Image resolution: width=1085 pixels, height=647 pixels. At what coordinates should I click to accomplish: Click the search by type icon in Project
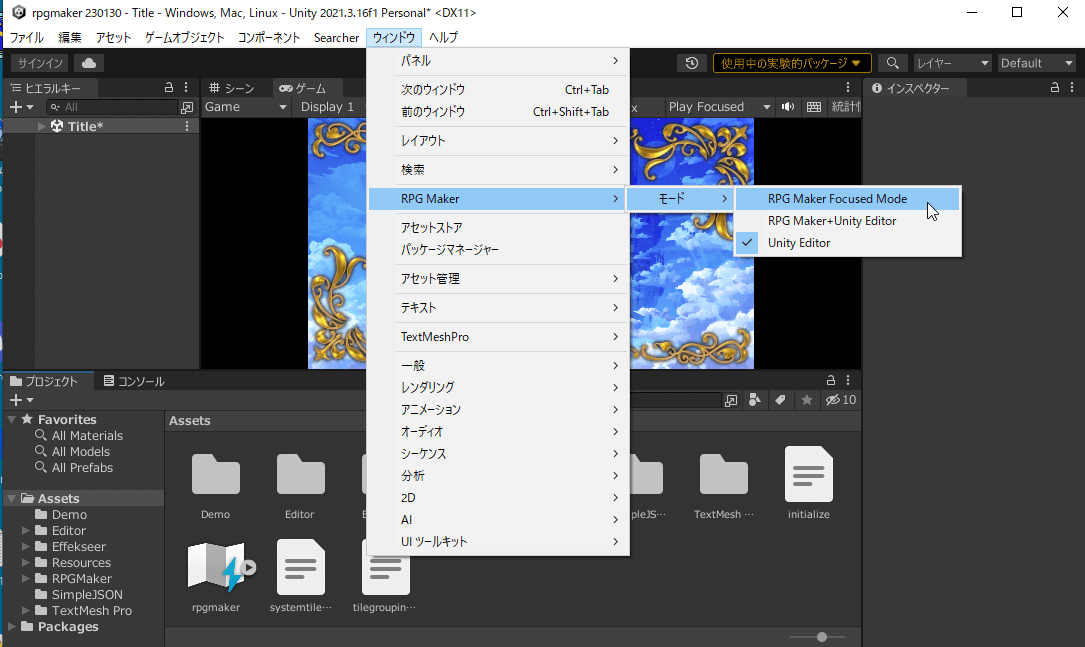[x=755, y=400]
